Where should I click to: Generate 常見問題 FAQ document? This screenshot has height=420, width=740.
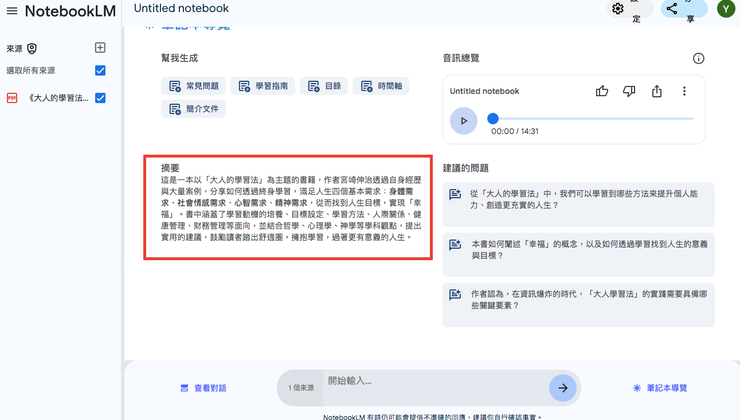click(x=194, y=87)
